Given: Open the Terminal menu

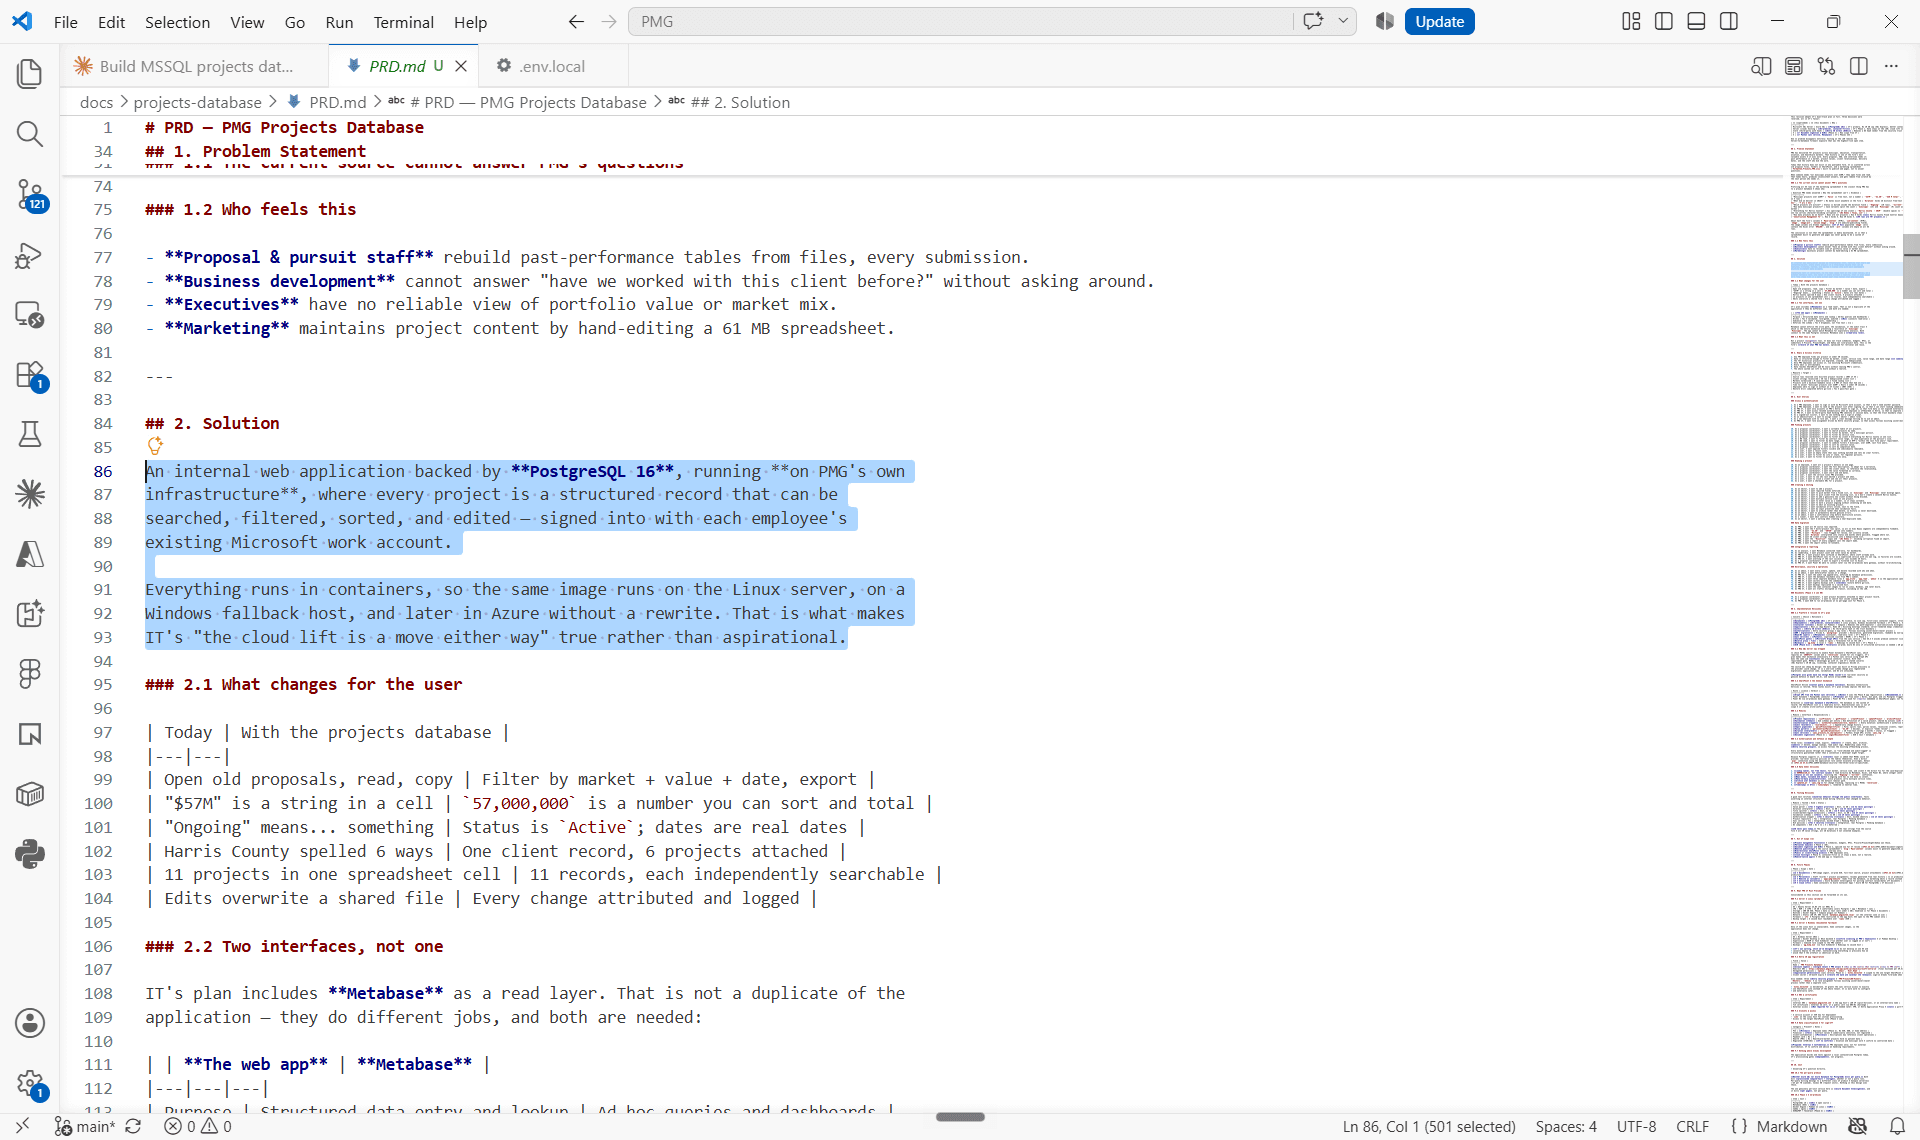Looking at the screenshot, I should click(403, 21).
